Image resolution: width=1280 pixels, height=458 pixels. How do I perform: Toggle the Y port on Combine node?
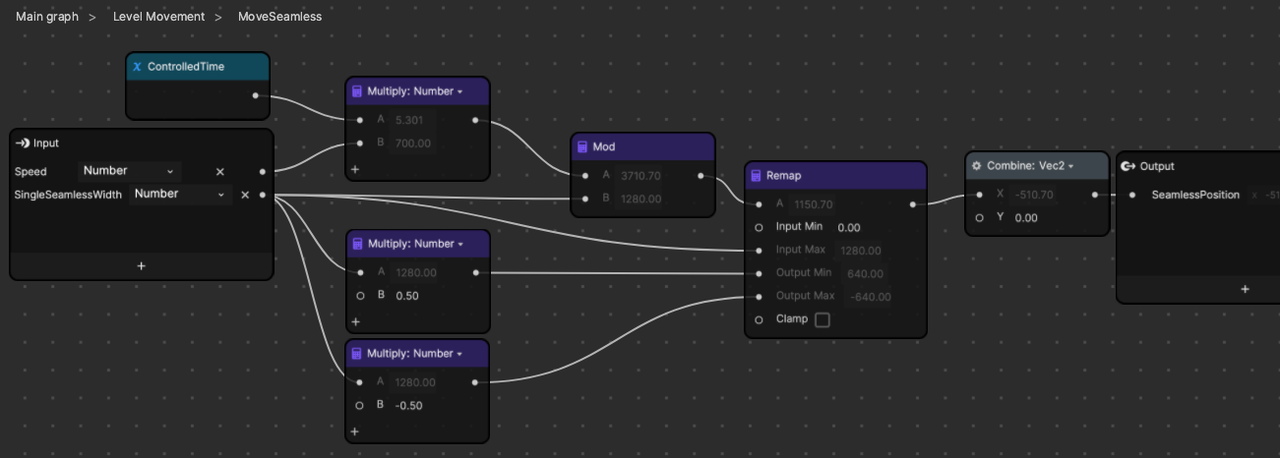(x=979, y=217)
